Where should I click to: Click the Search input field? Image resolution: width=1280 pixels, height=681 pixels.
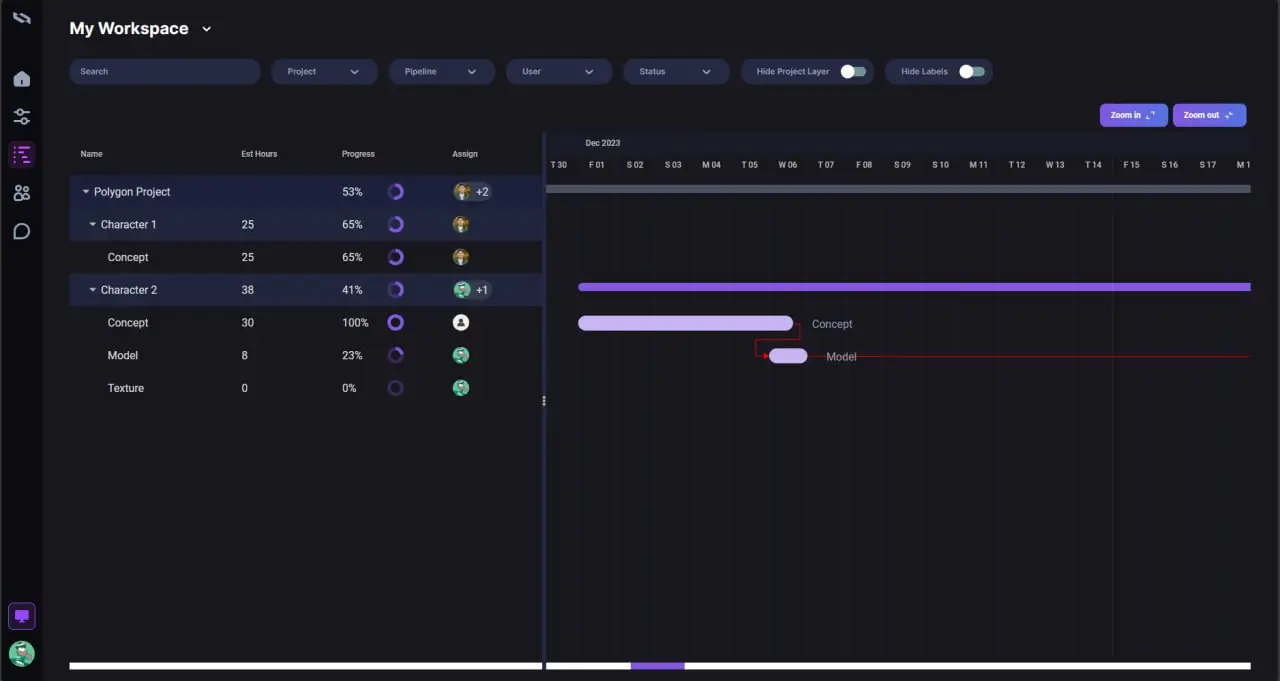coord(165,72)
